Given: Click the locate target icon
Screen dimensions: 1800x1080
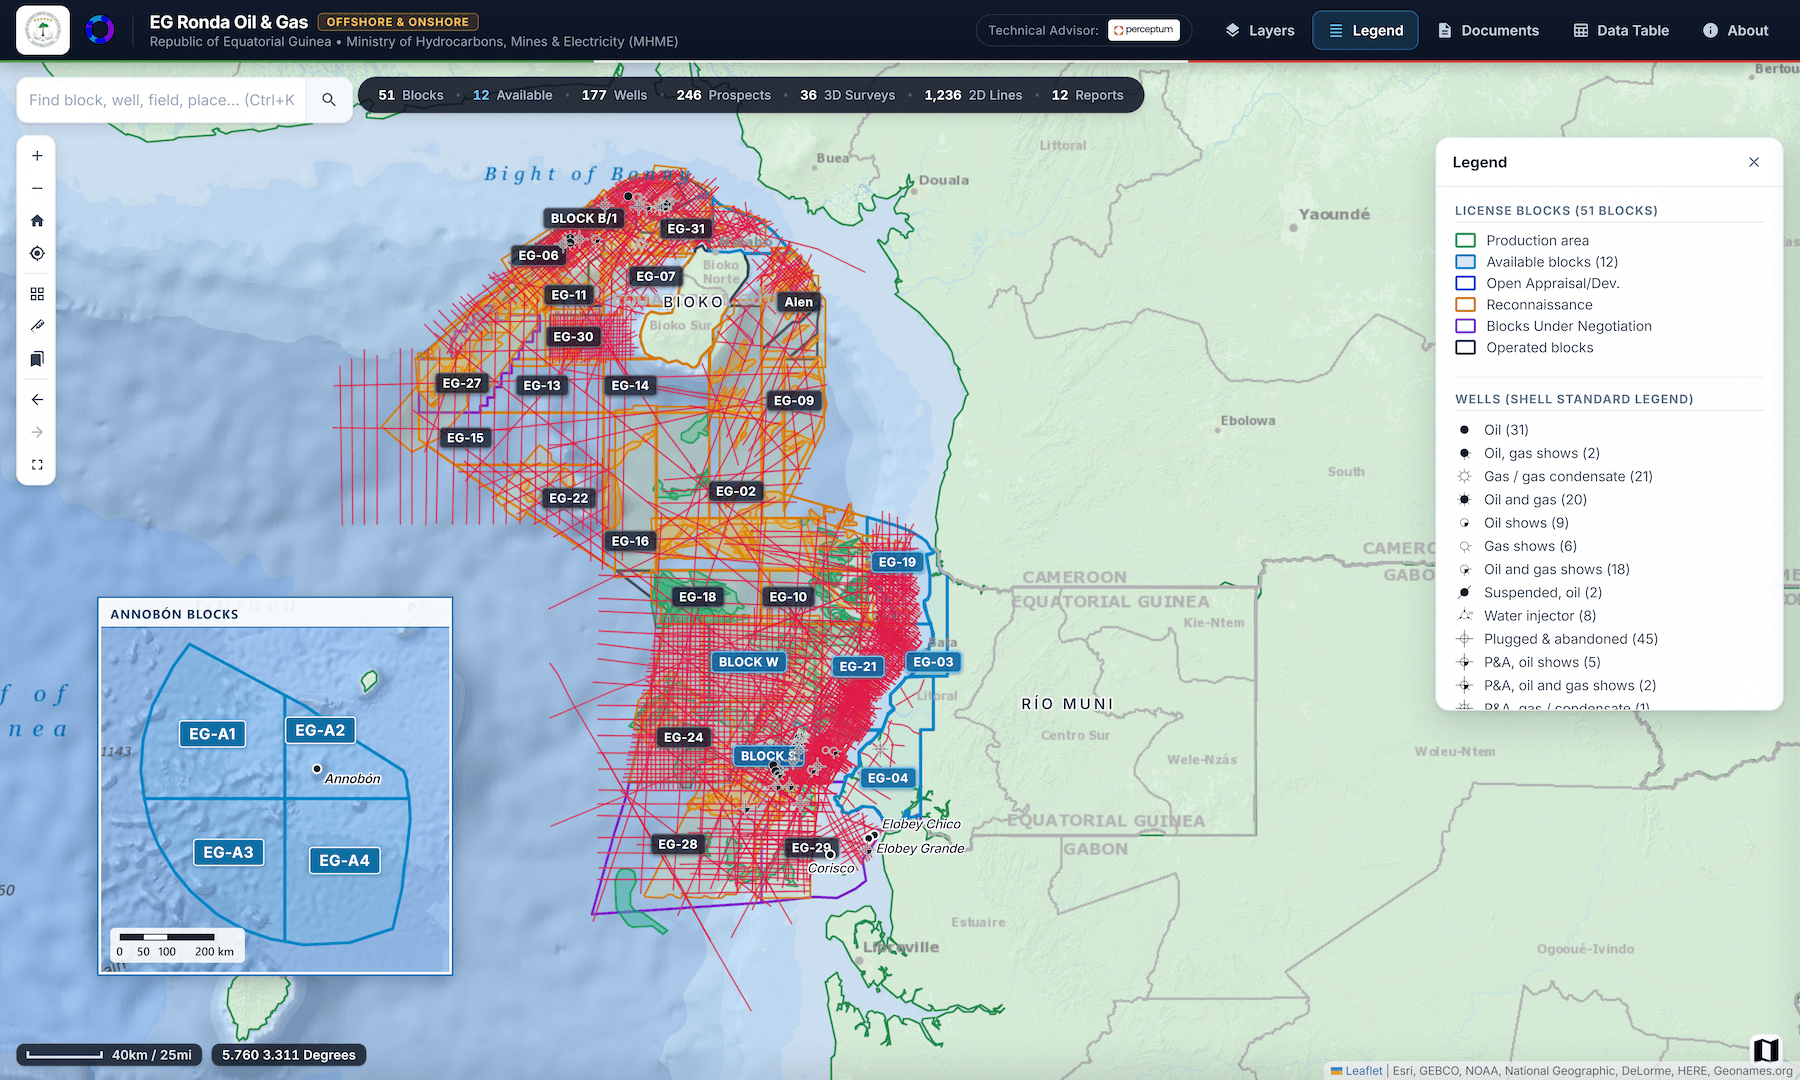Looking at the screenshot, I should tap(37, 253).
